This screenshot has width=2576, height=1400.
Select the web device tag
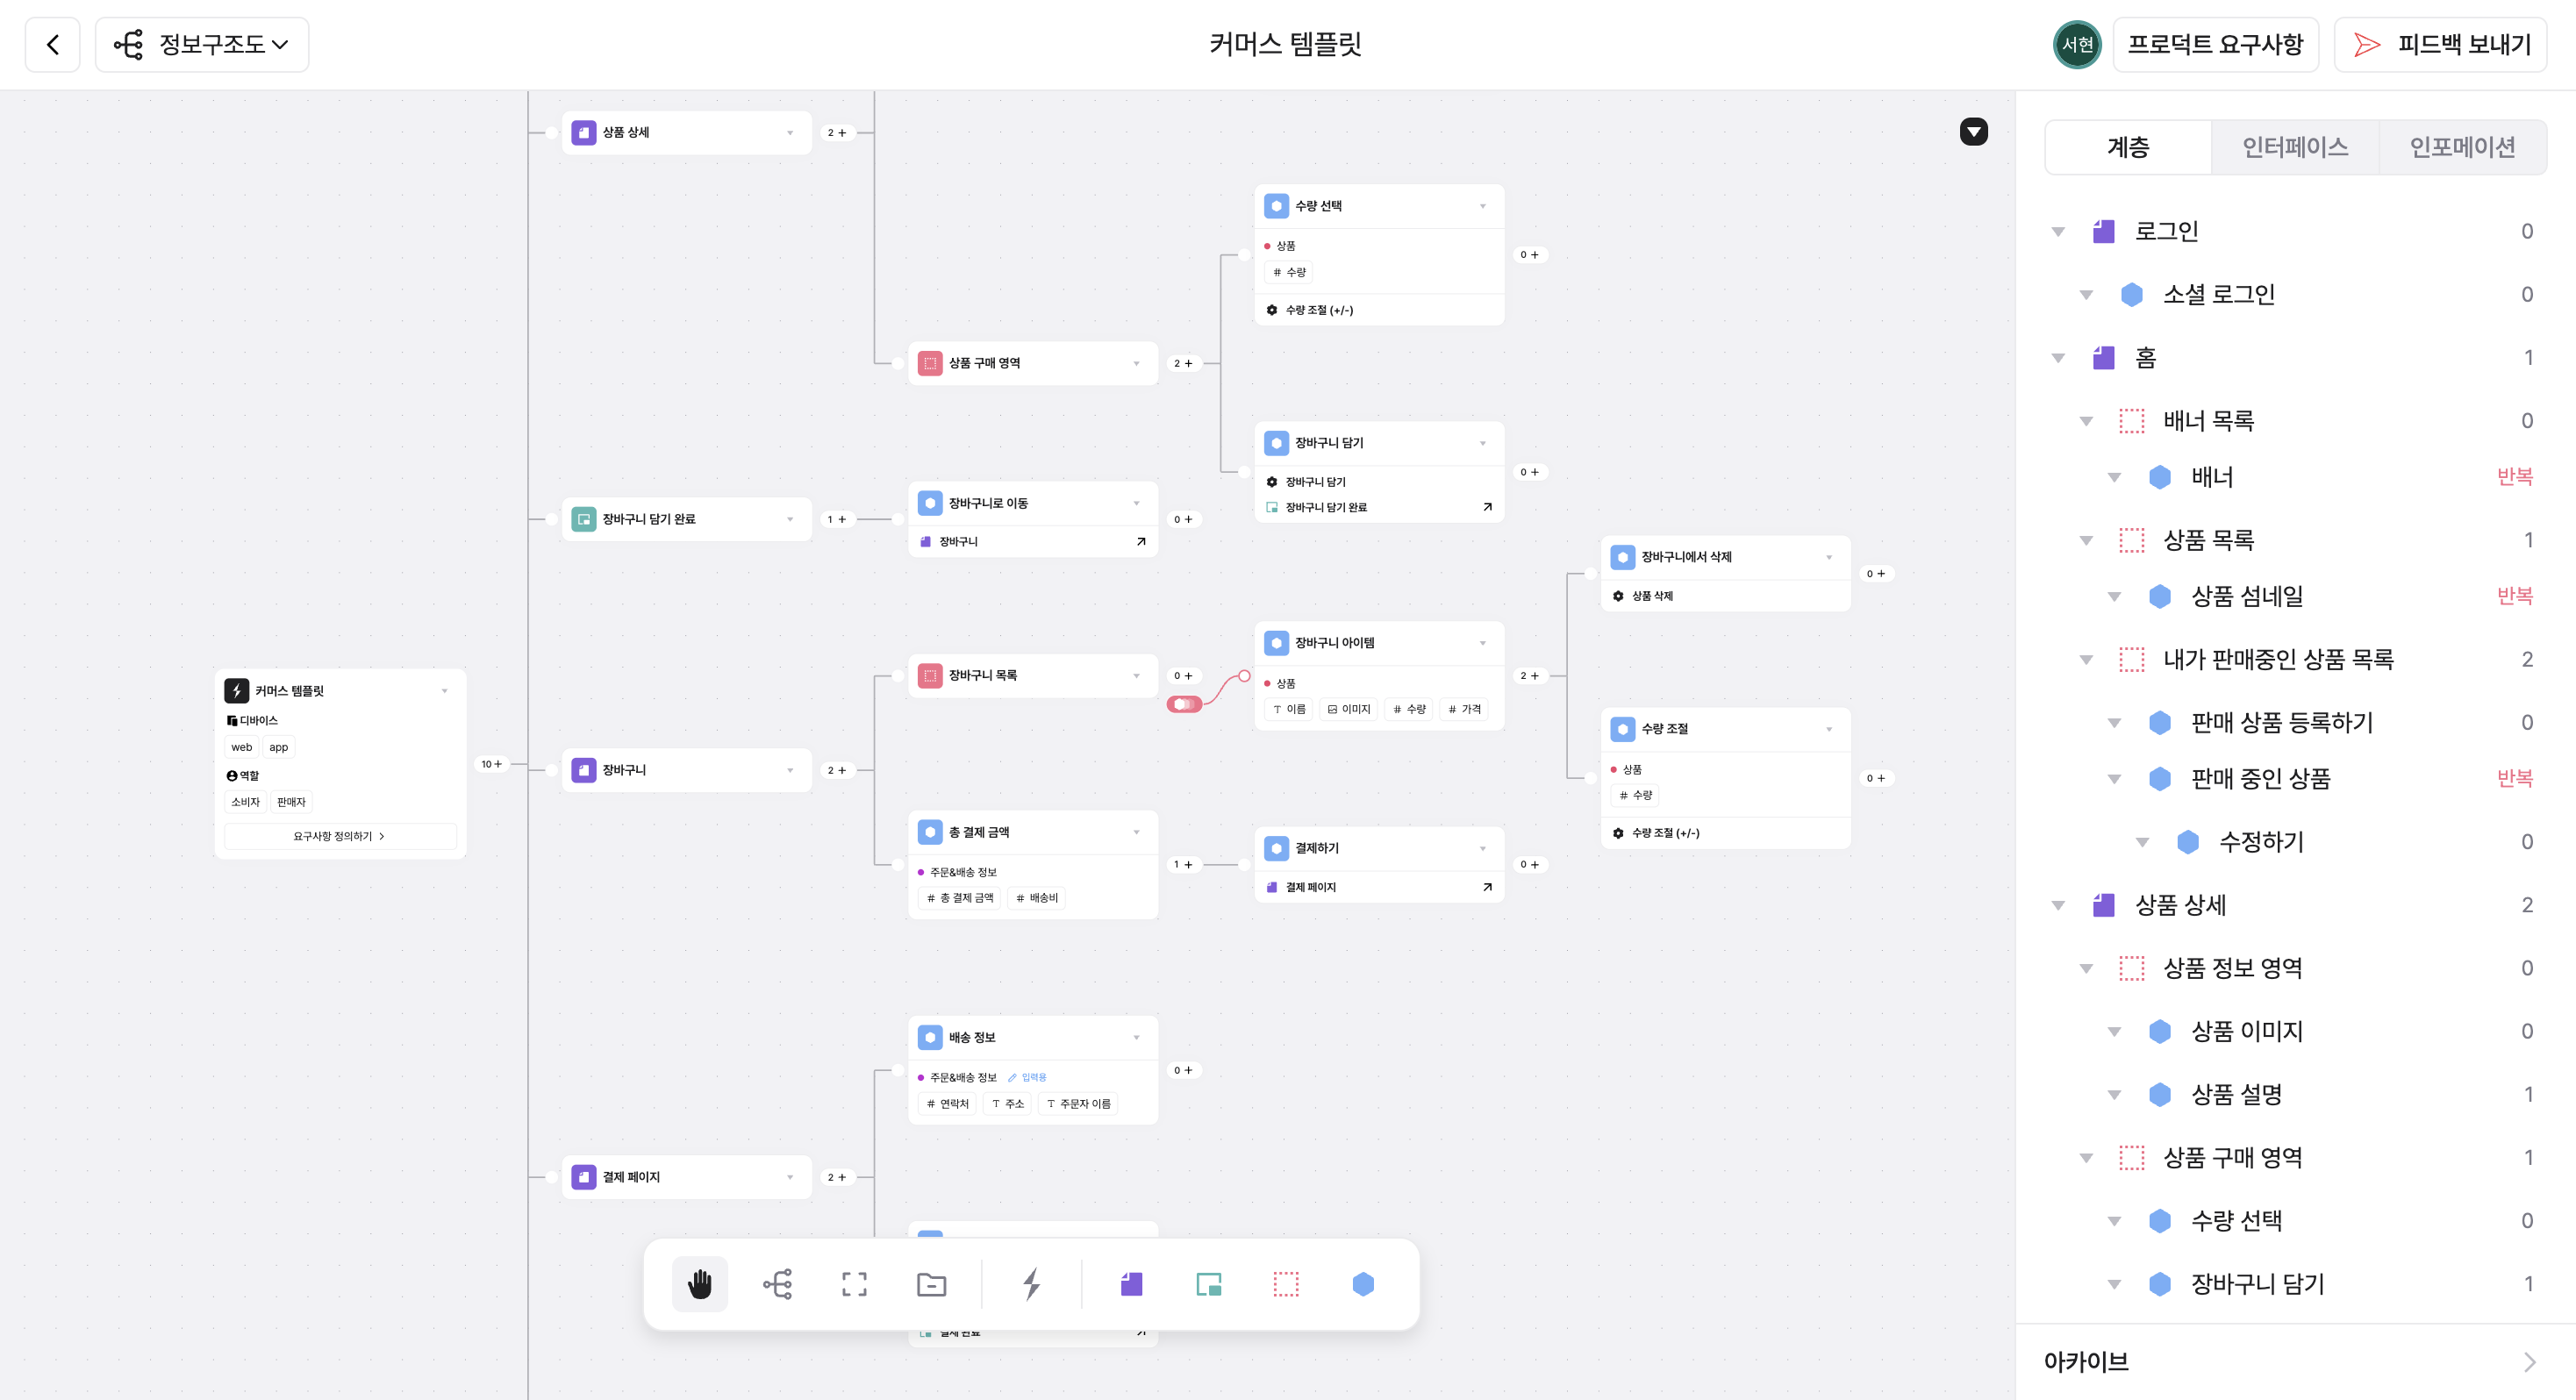click(241, 747)
